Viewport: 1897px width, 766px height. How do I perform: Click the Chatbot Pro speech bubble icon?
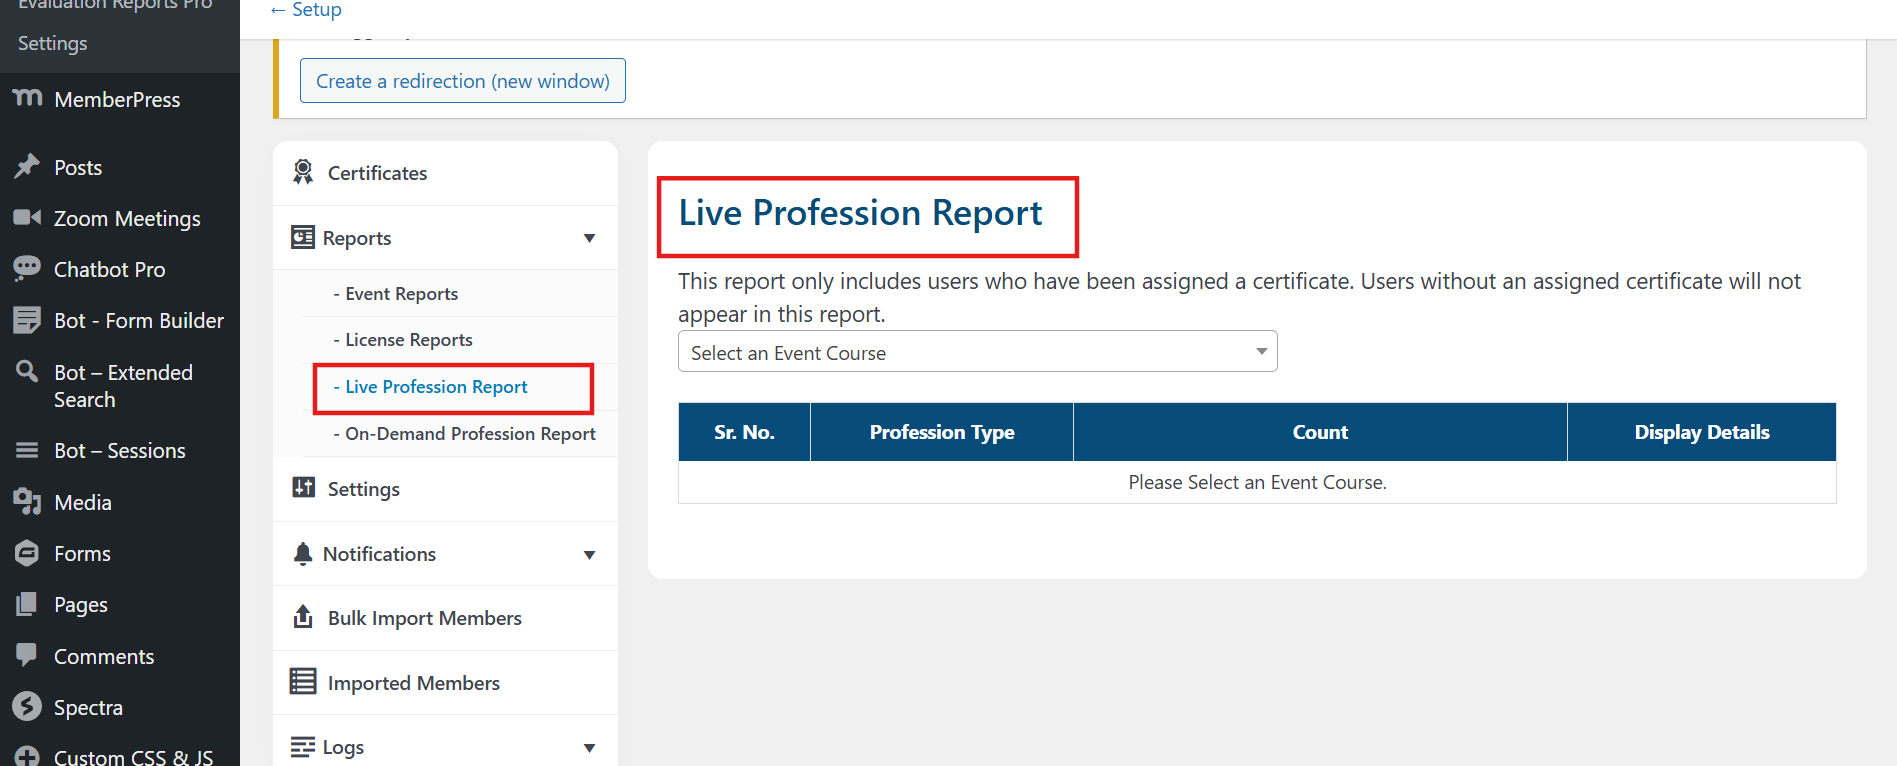(x=27, y=267)
